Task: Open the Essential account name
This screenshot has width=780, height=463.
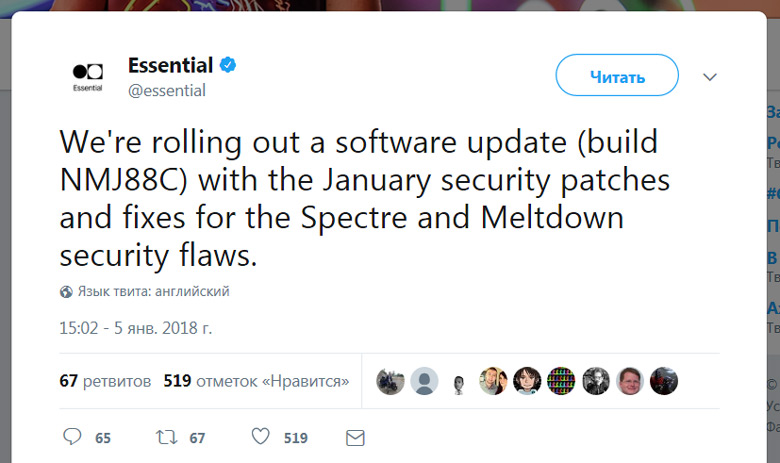Action: [x=170, y=66]
